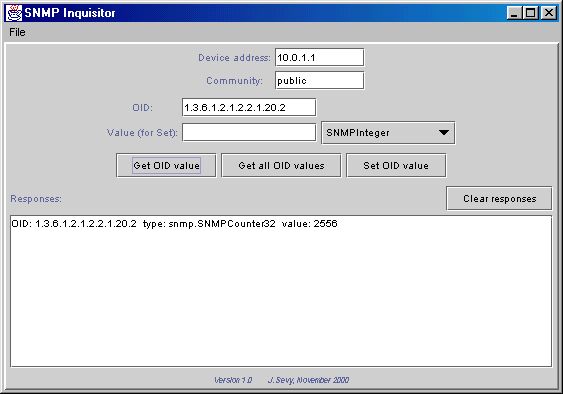
Task: Click the Get OID value button
Action: point(166,166)
